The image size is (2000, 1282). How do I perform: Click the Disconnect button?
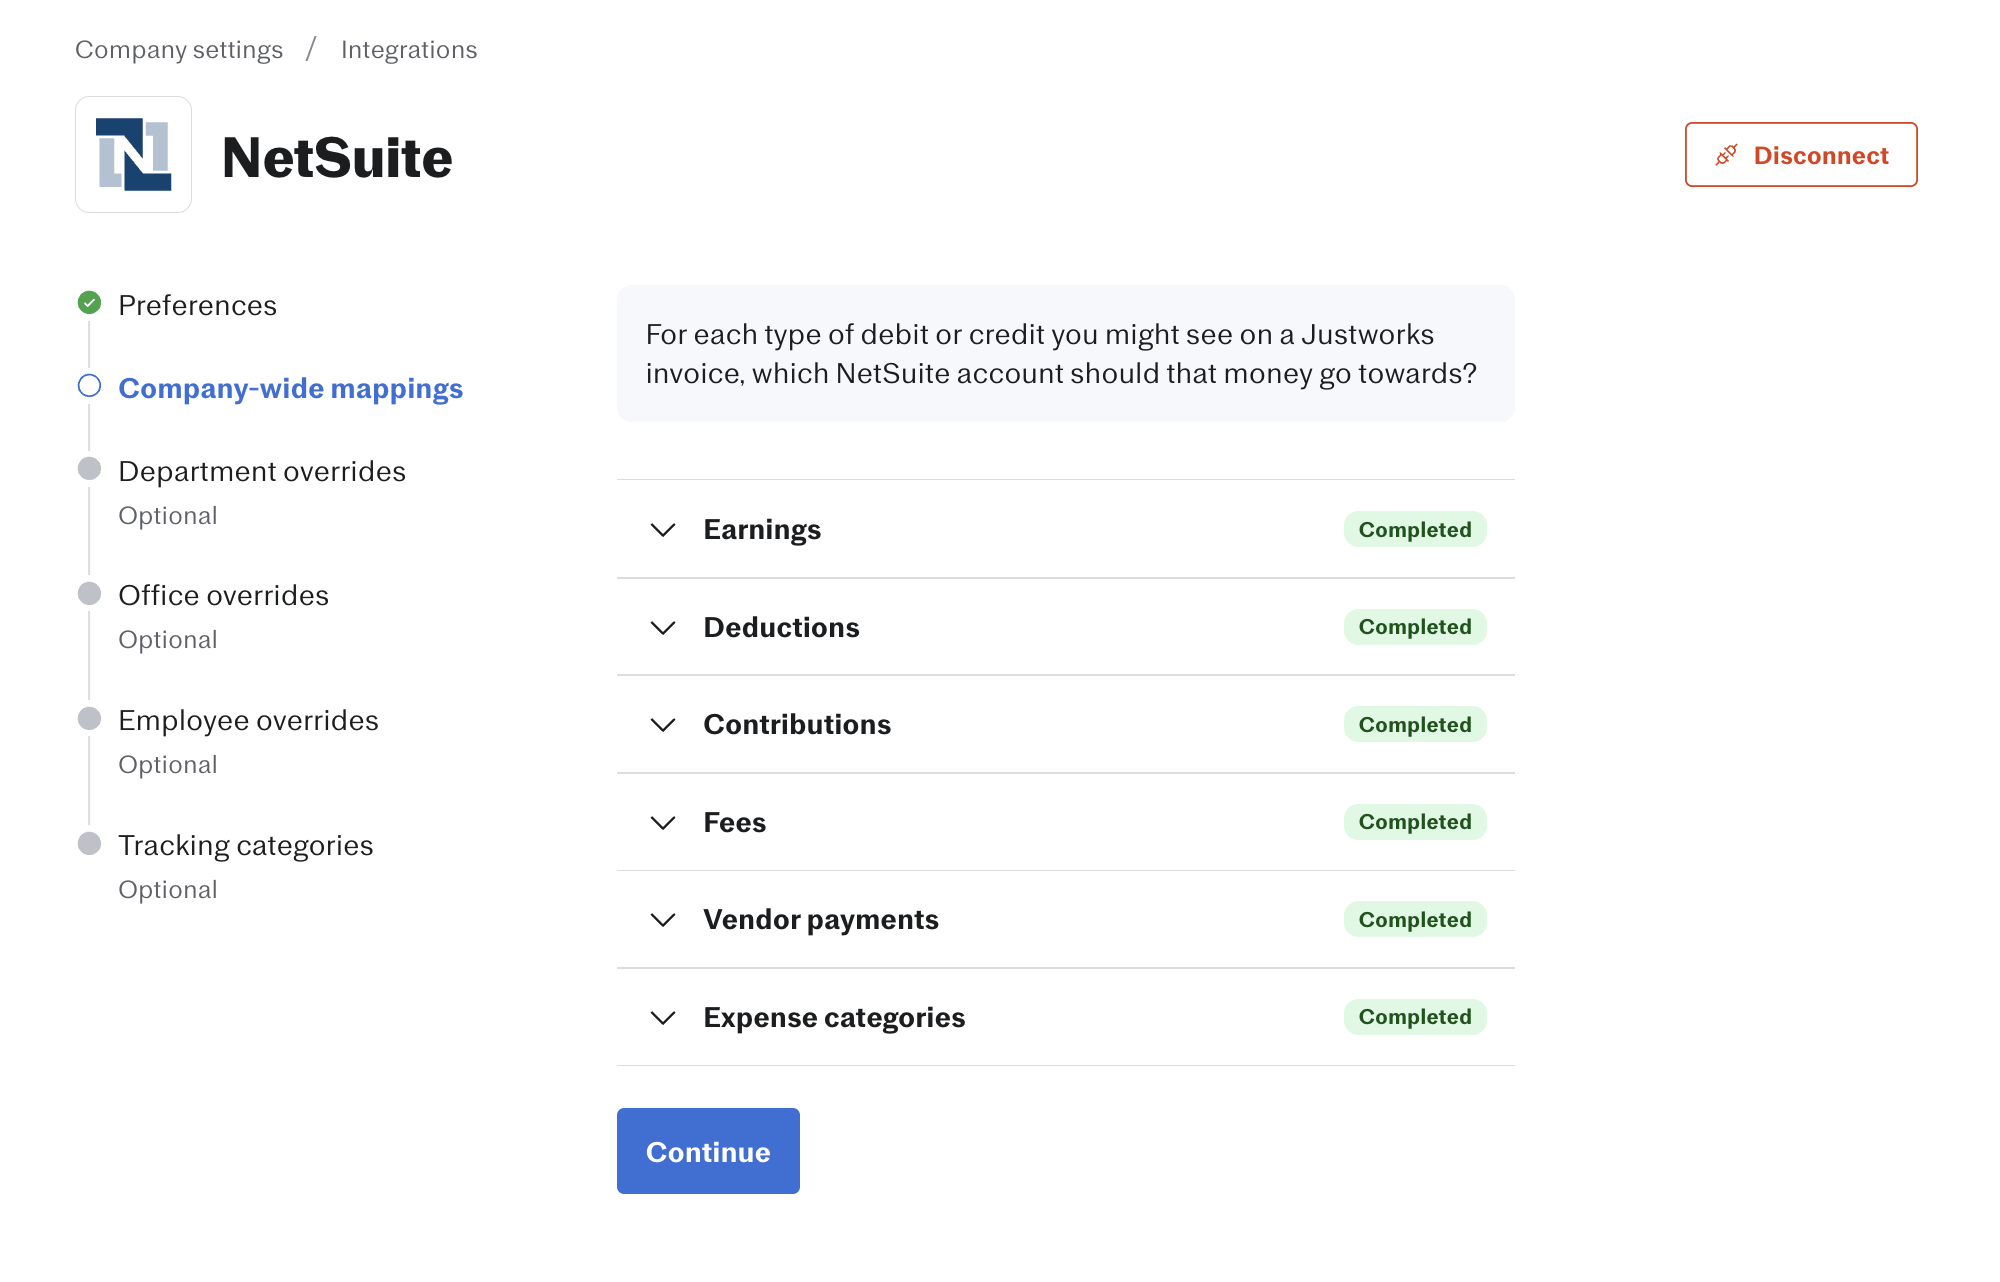tap(1801, 155)
